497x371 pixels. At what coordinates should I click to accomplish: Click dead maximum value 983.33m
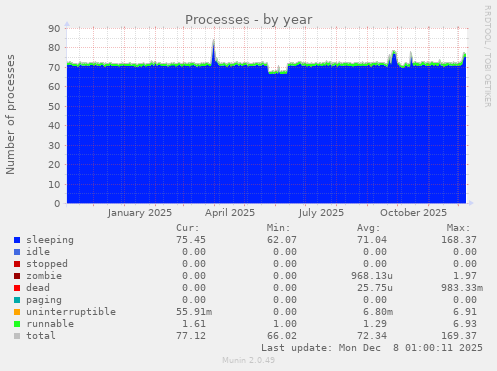(462, 288)
